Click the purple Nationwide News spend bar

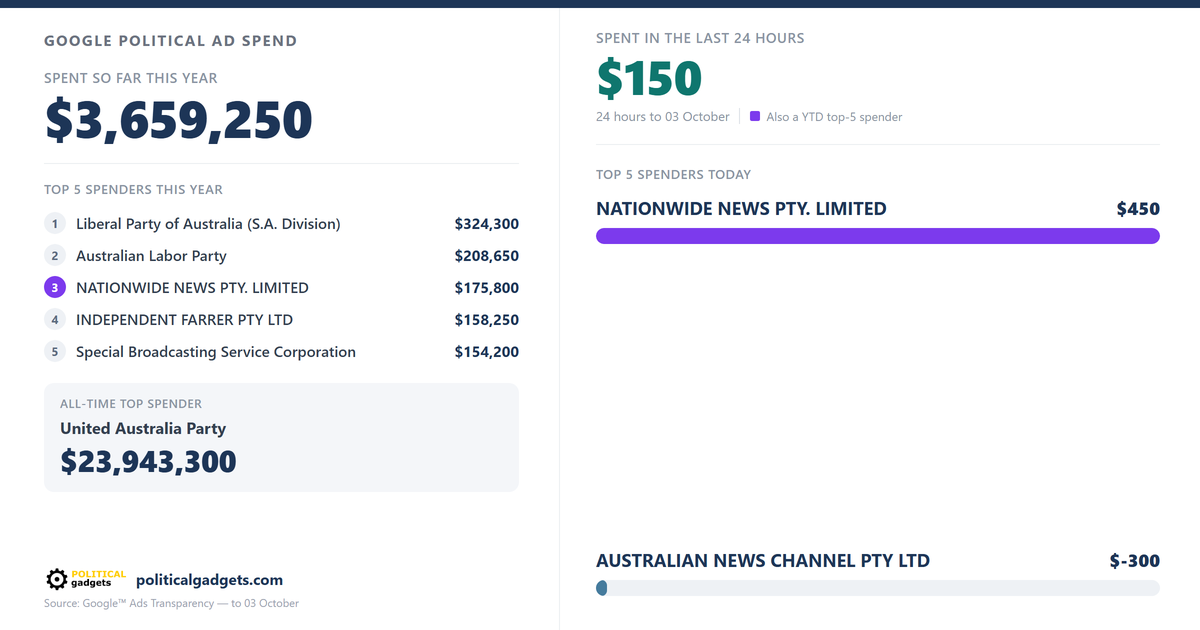[878, 236]
